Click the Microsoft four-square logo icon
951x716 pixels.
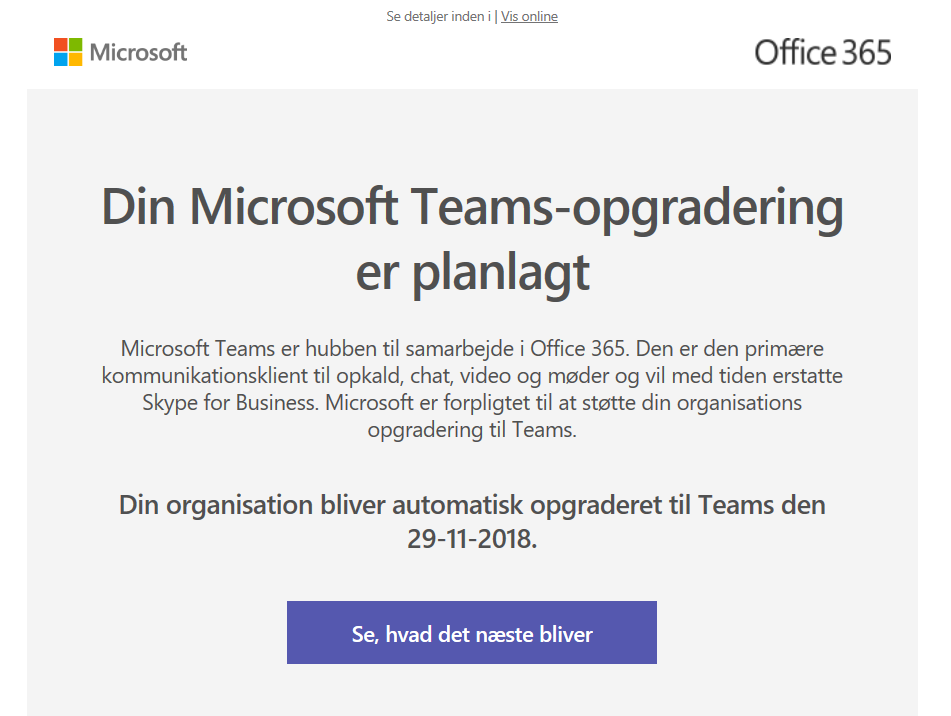pos(68,52)
